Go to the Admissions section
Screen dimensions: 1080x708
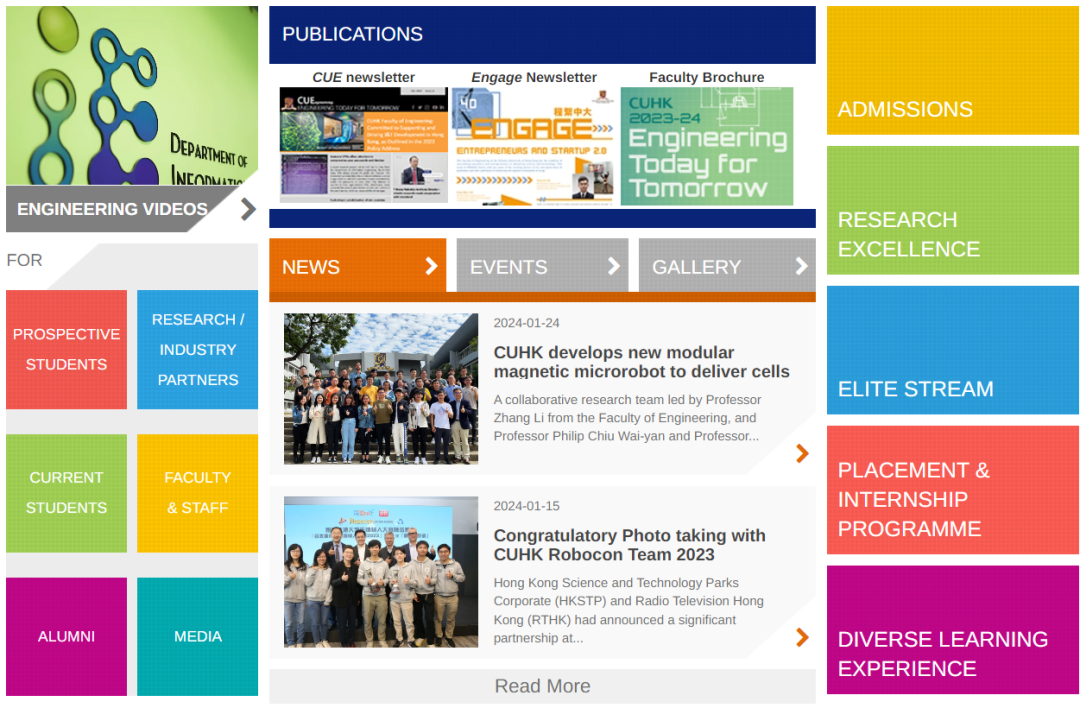[953, 70]
